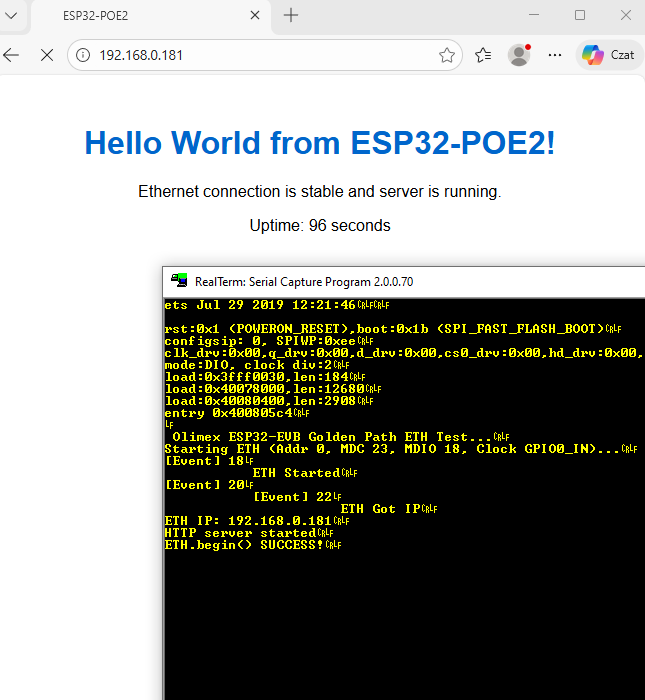Click the Olimex ESP32-EVB Golden Path line

click(x=341, y=437)
